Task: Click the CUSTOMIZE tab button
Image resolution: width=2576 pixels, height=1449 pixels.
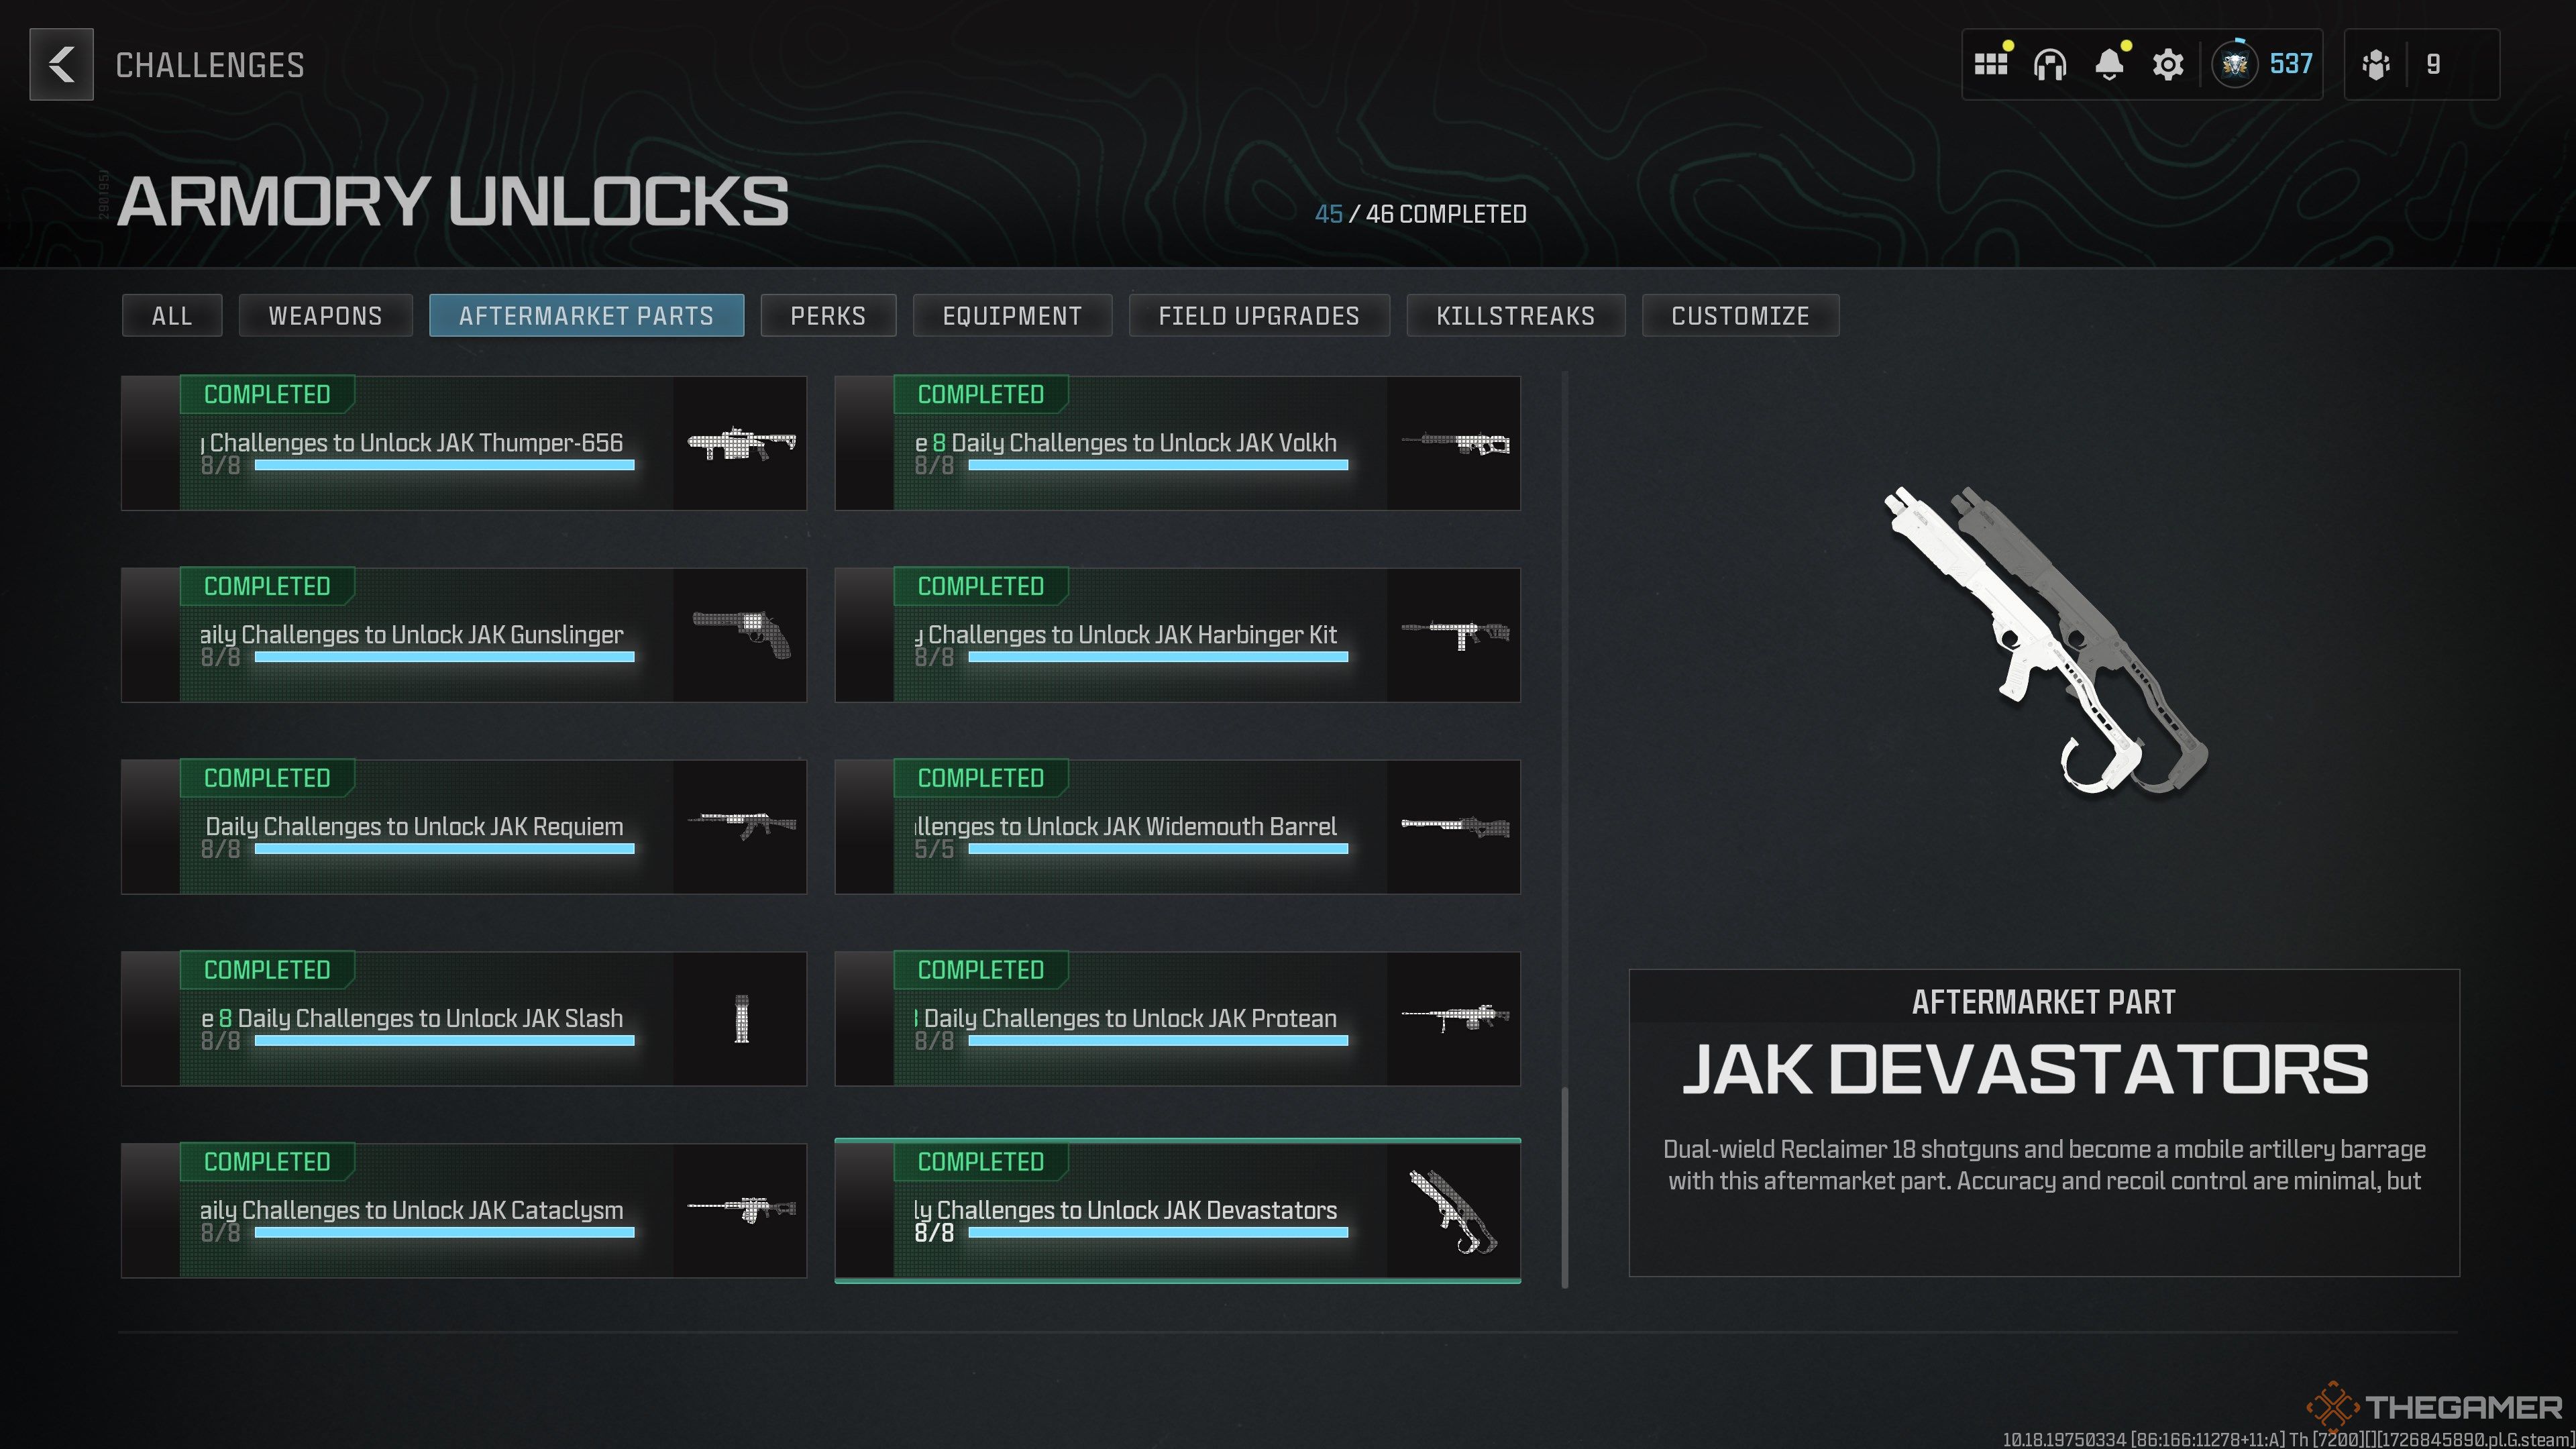Action: 1739,315
